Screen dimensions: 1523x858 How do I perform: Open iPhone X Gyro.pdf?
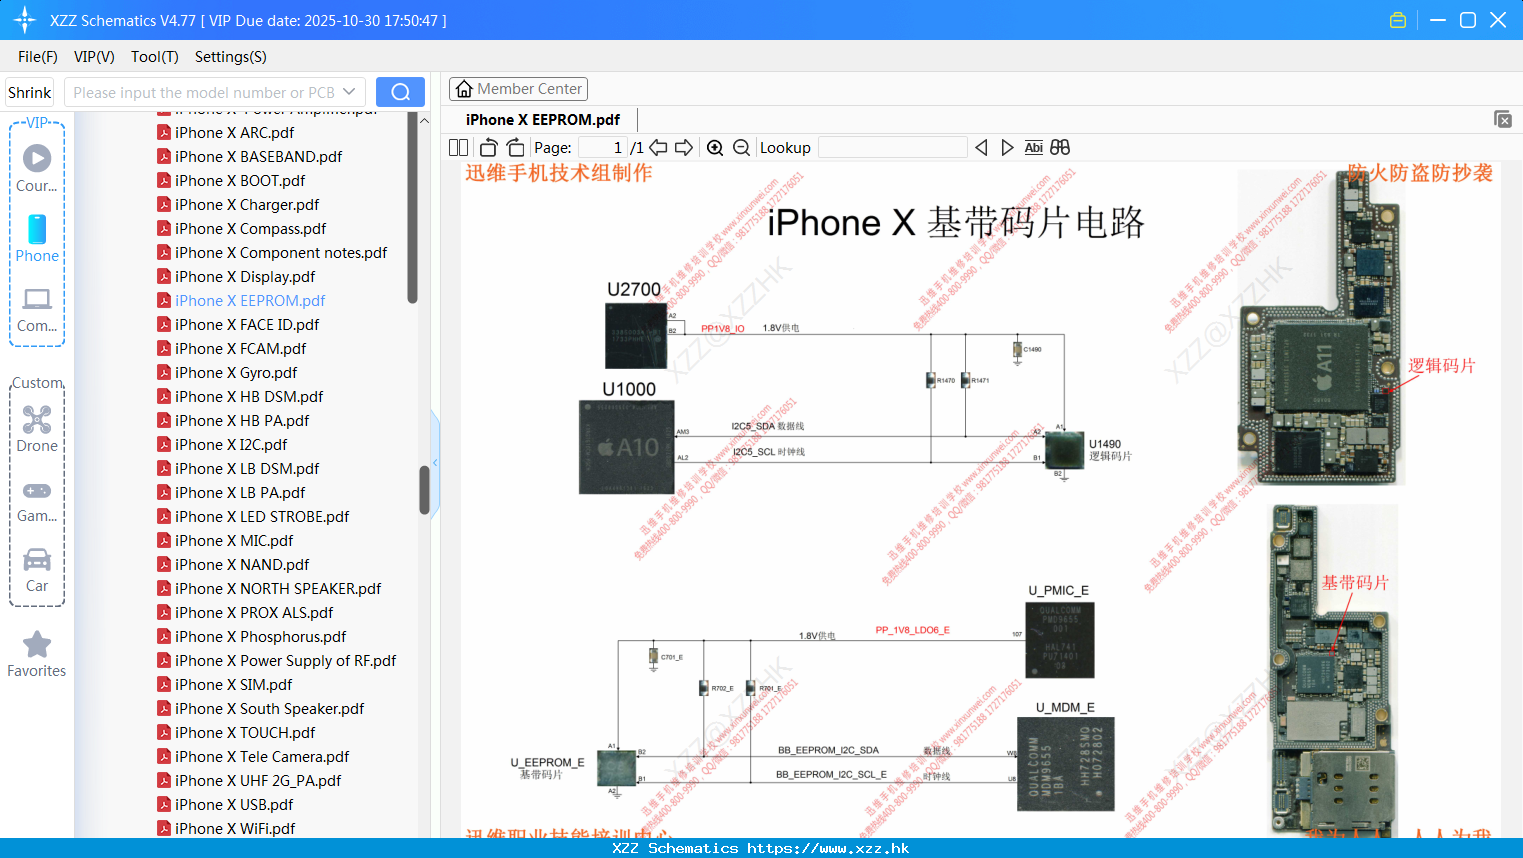click(236, 372)
